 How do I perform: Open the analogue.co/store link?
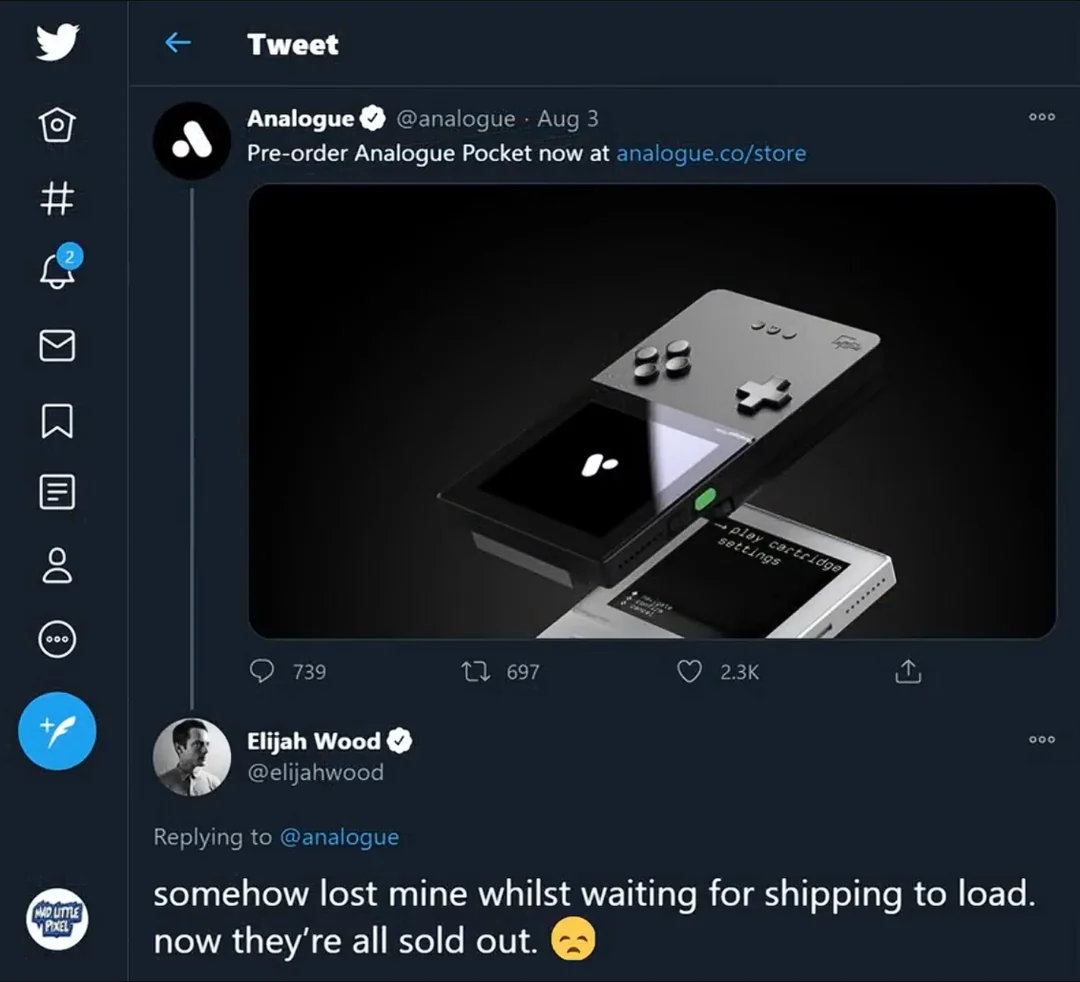(711, 154)
